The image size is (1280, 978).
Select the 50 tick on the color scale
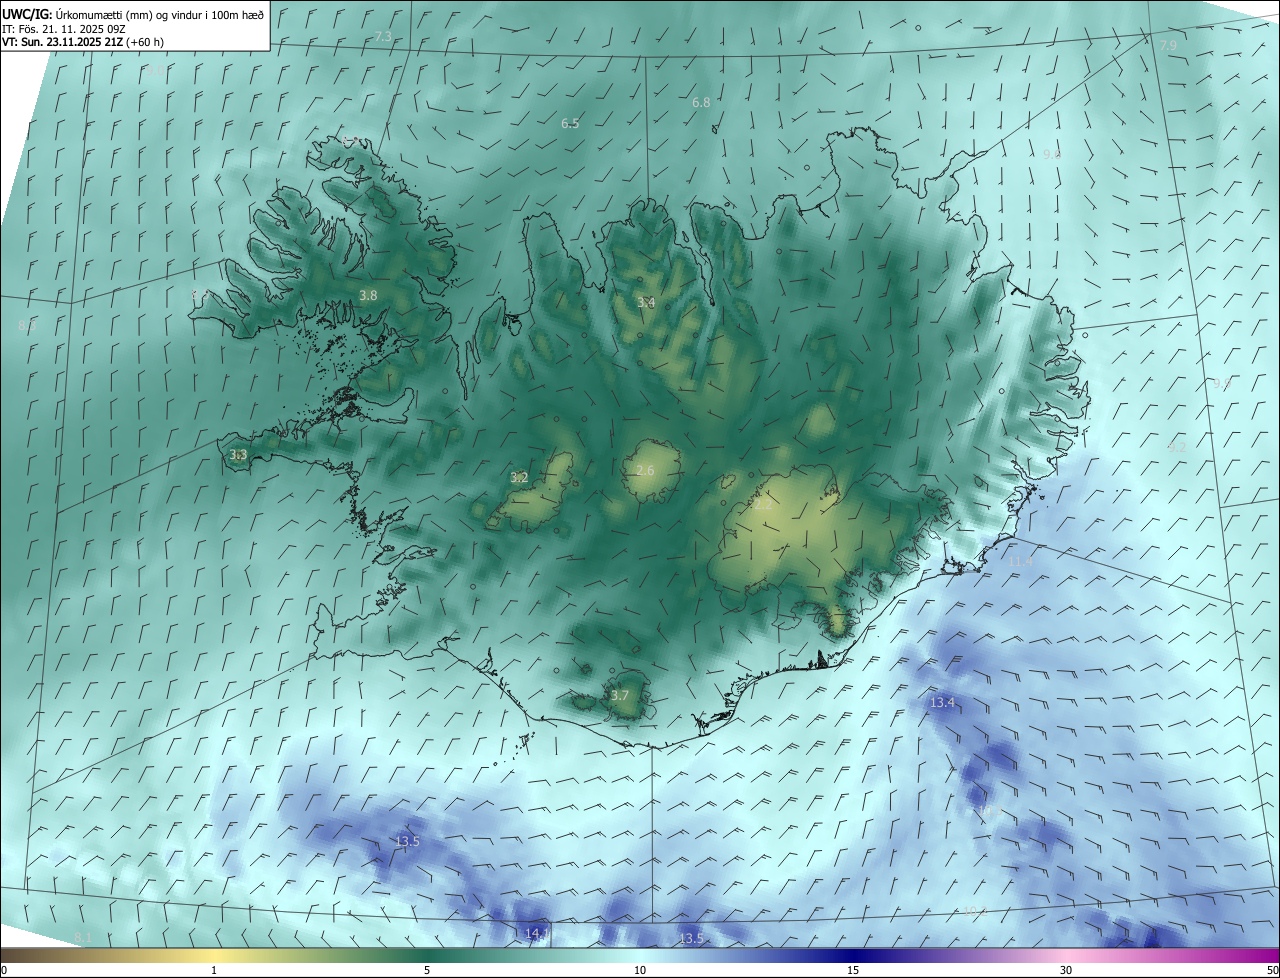click(x=1272, y=970)
